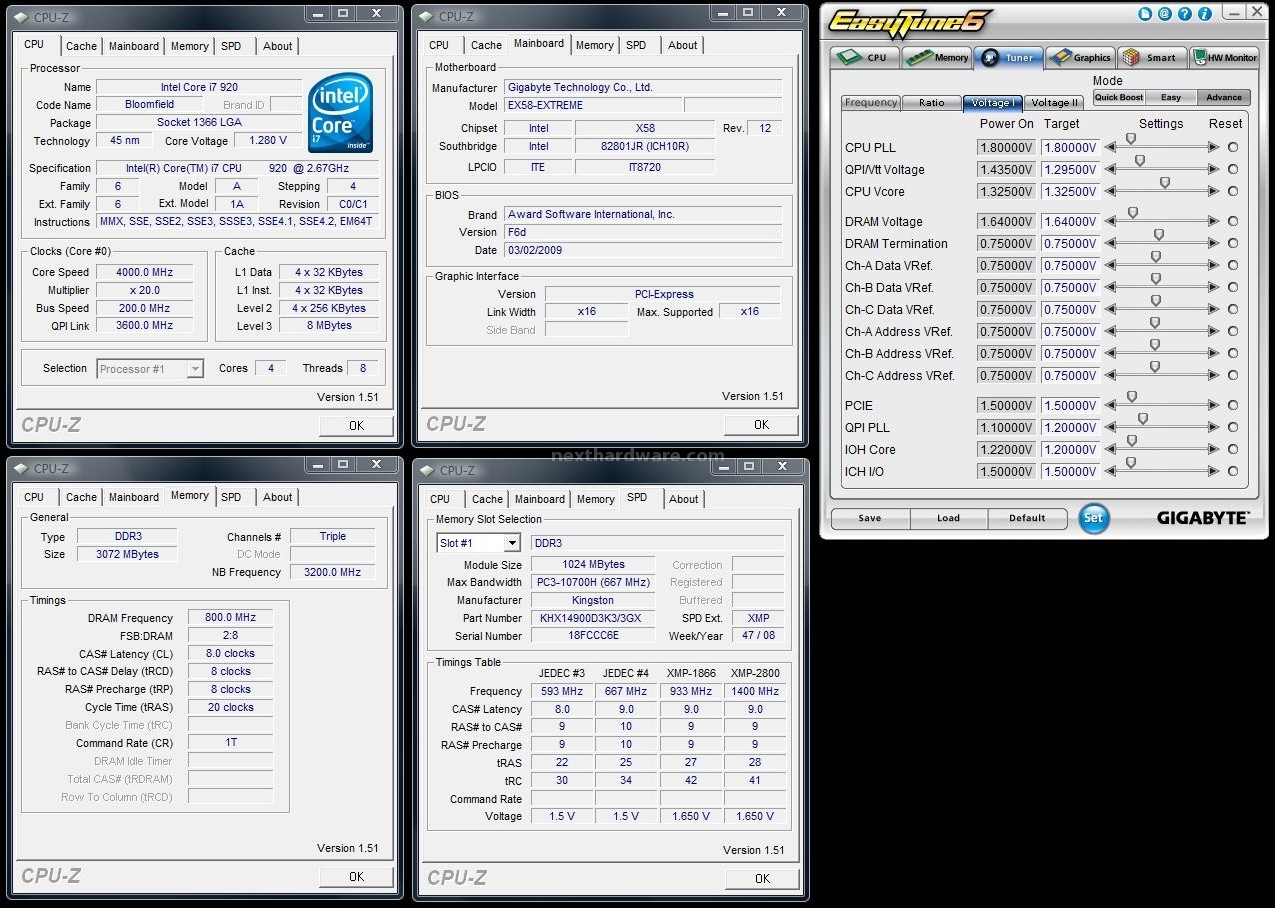Click the QPI PLL slider thumb
The width and height of the screenshot is (1275, 908).
pos(1142,419)
